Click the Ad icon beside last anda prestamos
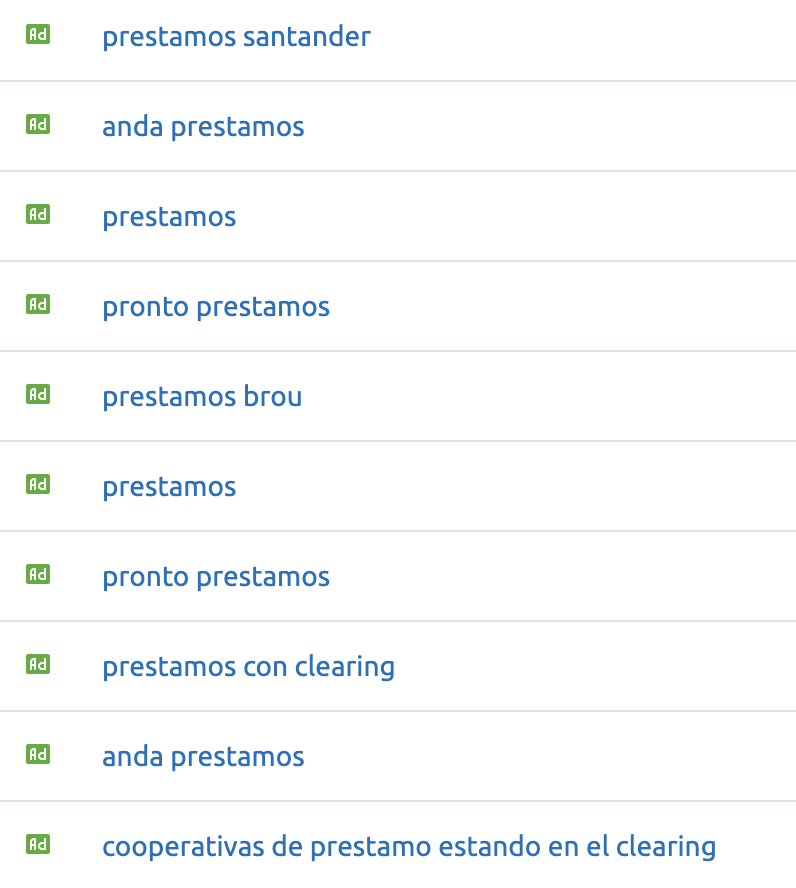The height and width of the screenshot is (888, 796). point(38,754)
